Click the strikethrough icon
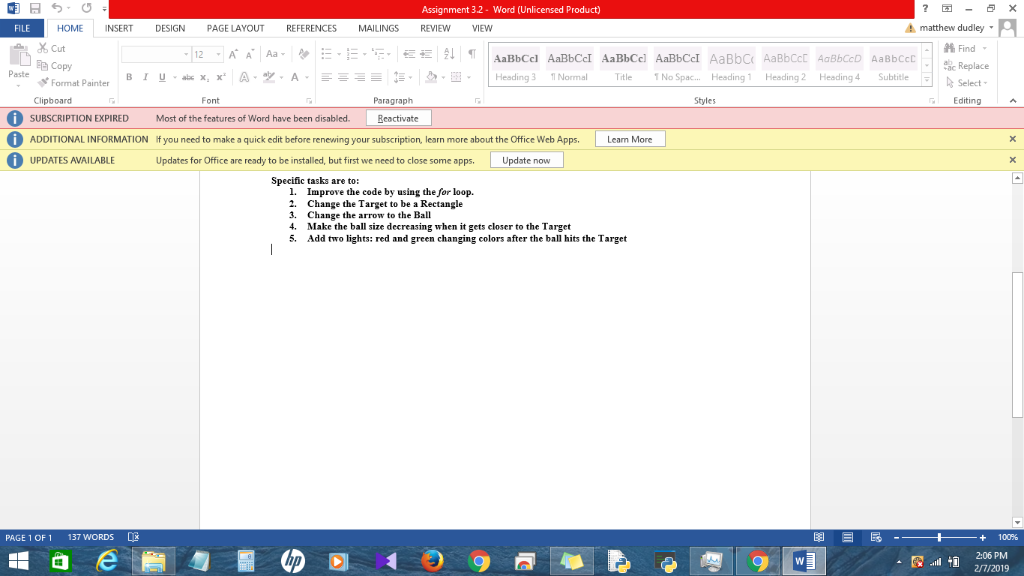Image resolution: width=1024 pixels, height=576 pixels. click(x=188, y=76)
